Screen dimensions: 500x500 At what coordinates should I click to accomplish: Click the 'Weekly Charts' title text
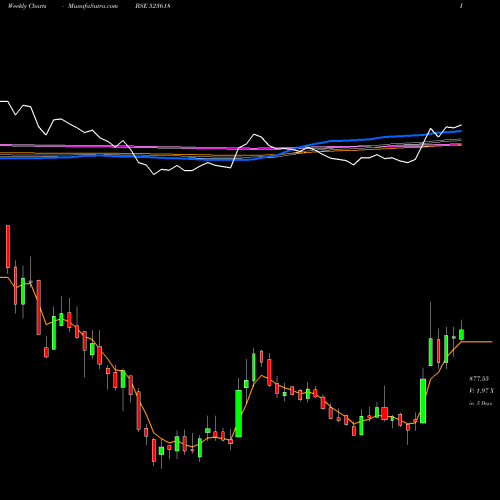coord(27,6)
